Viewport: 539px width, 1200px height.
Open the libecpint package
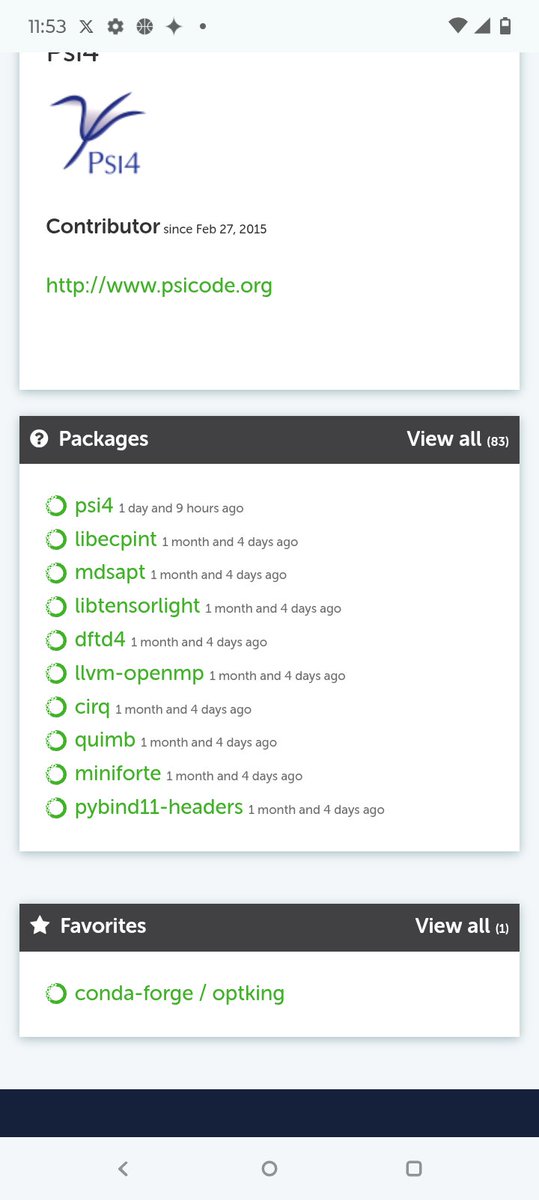(116, 540)
